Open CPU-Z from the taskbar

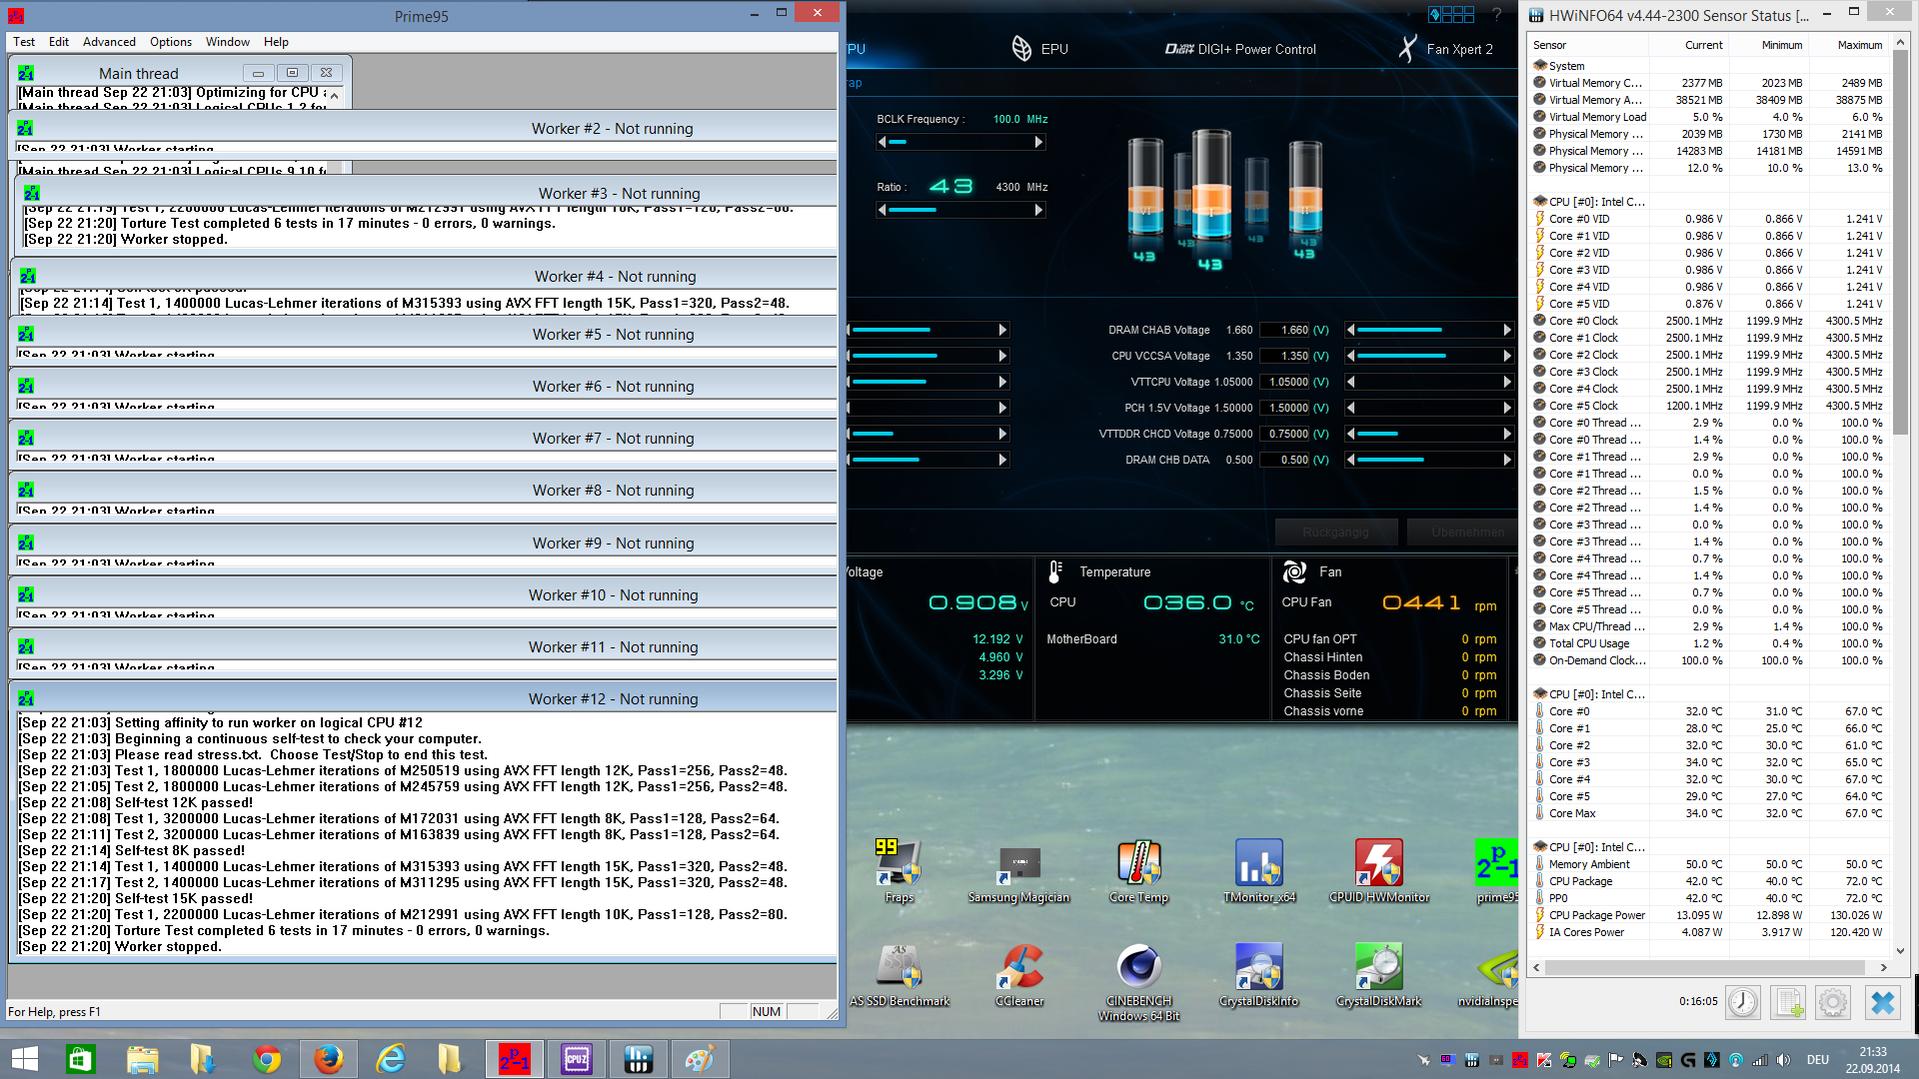coord(576,1059)
